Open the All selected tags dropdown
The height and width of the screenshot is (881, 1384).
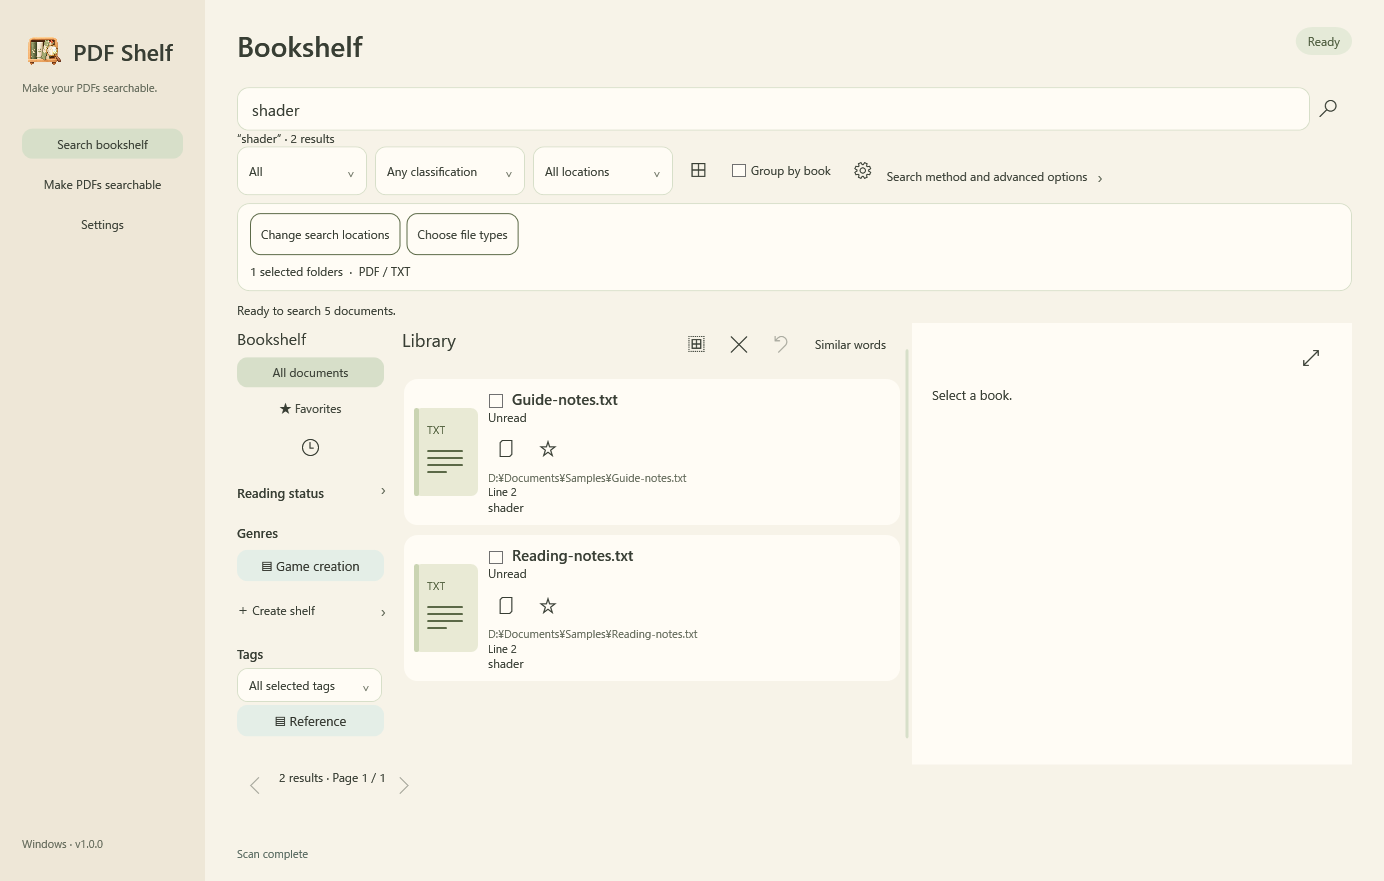point(309,685)
